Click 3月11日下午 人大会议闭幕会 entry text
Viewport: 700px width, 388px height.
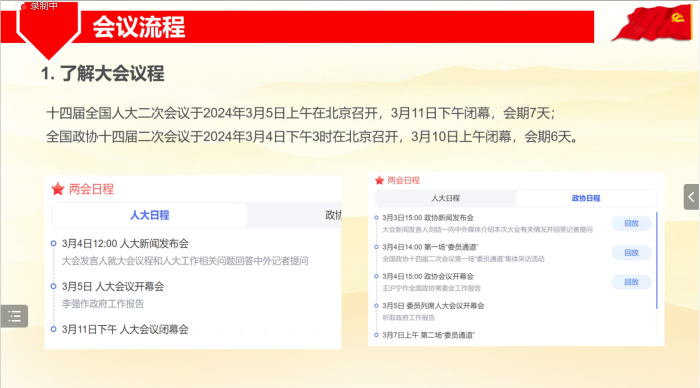click(x=125, y=329)
